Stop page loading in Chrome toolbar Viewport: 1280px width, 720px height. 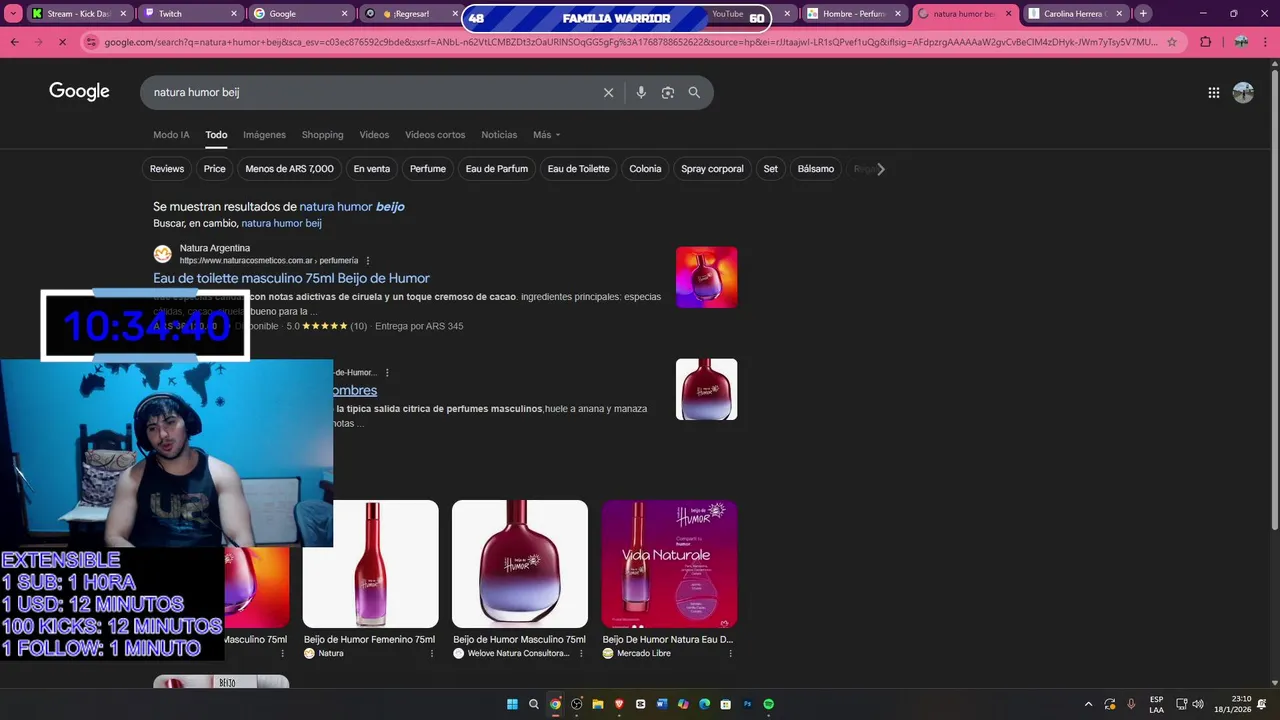point(62,42)
